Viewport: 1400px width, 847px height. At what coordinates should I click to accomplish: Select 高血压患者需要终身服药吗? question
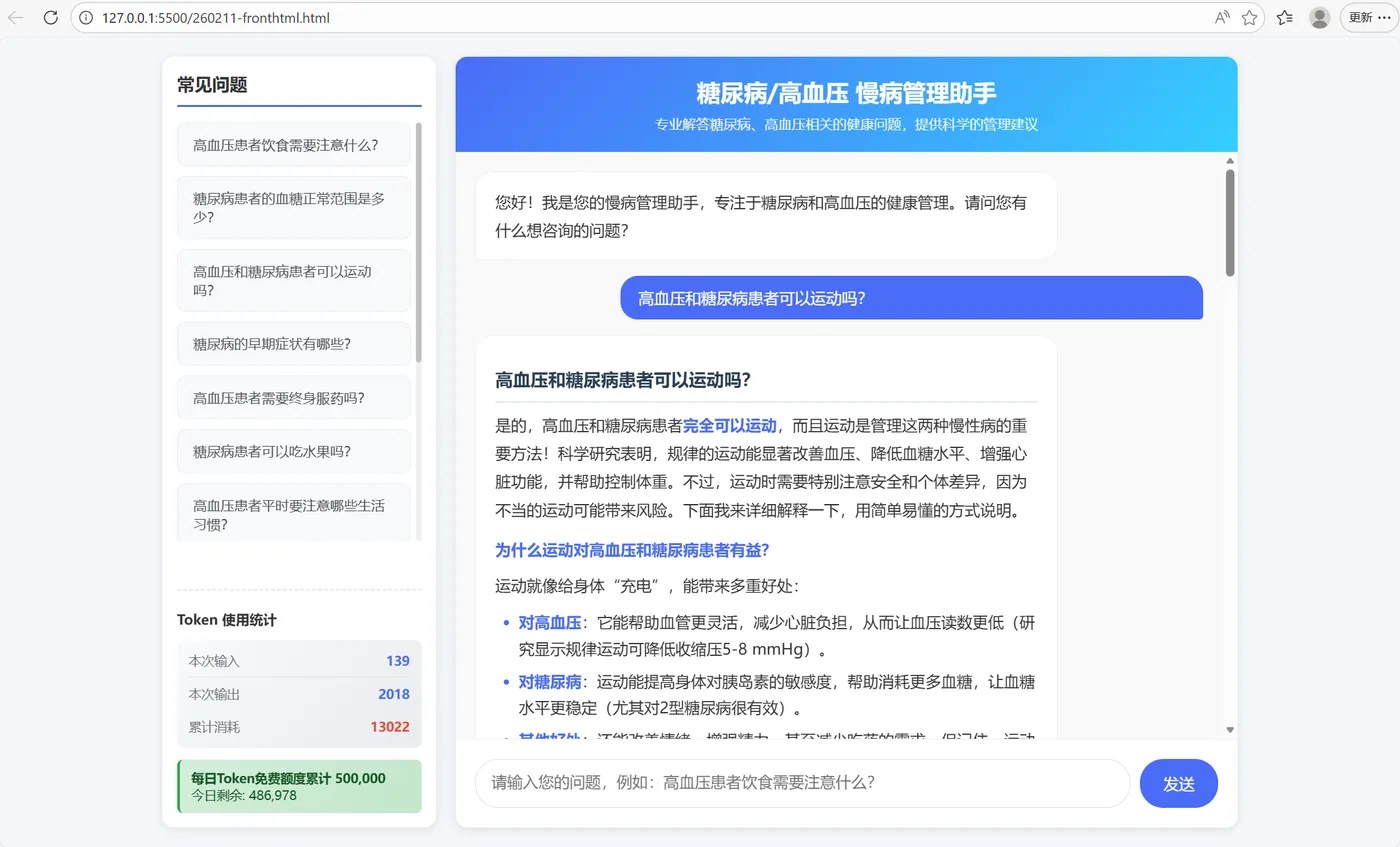point(293,397)
